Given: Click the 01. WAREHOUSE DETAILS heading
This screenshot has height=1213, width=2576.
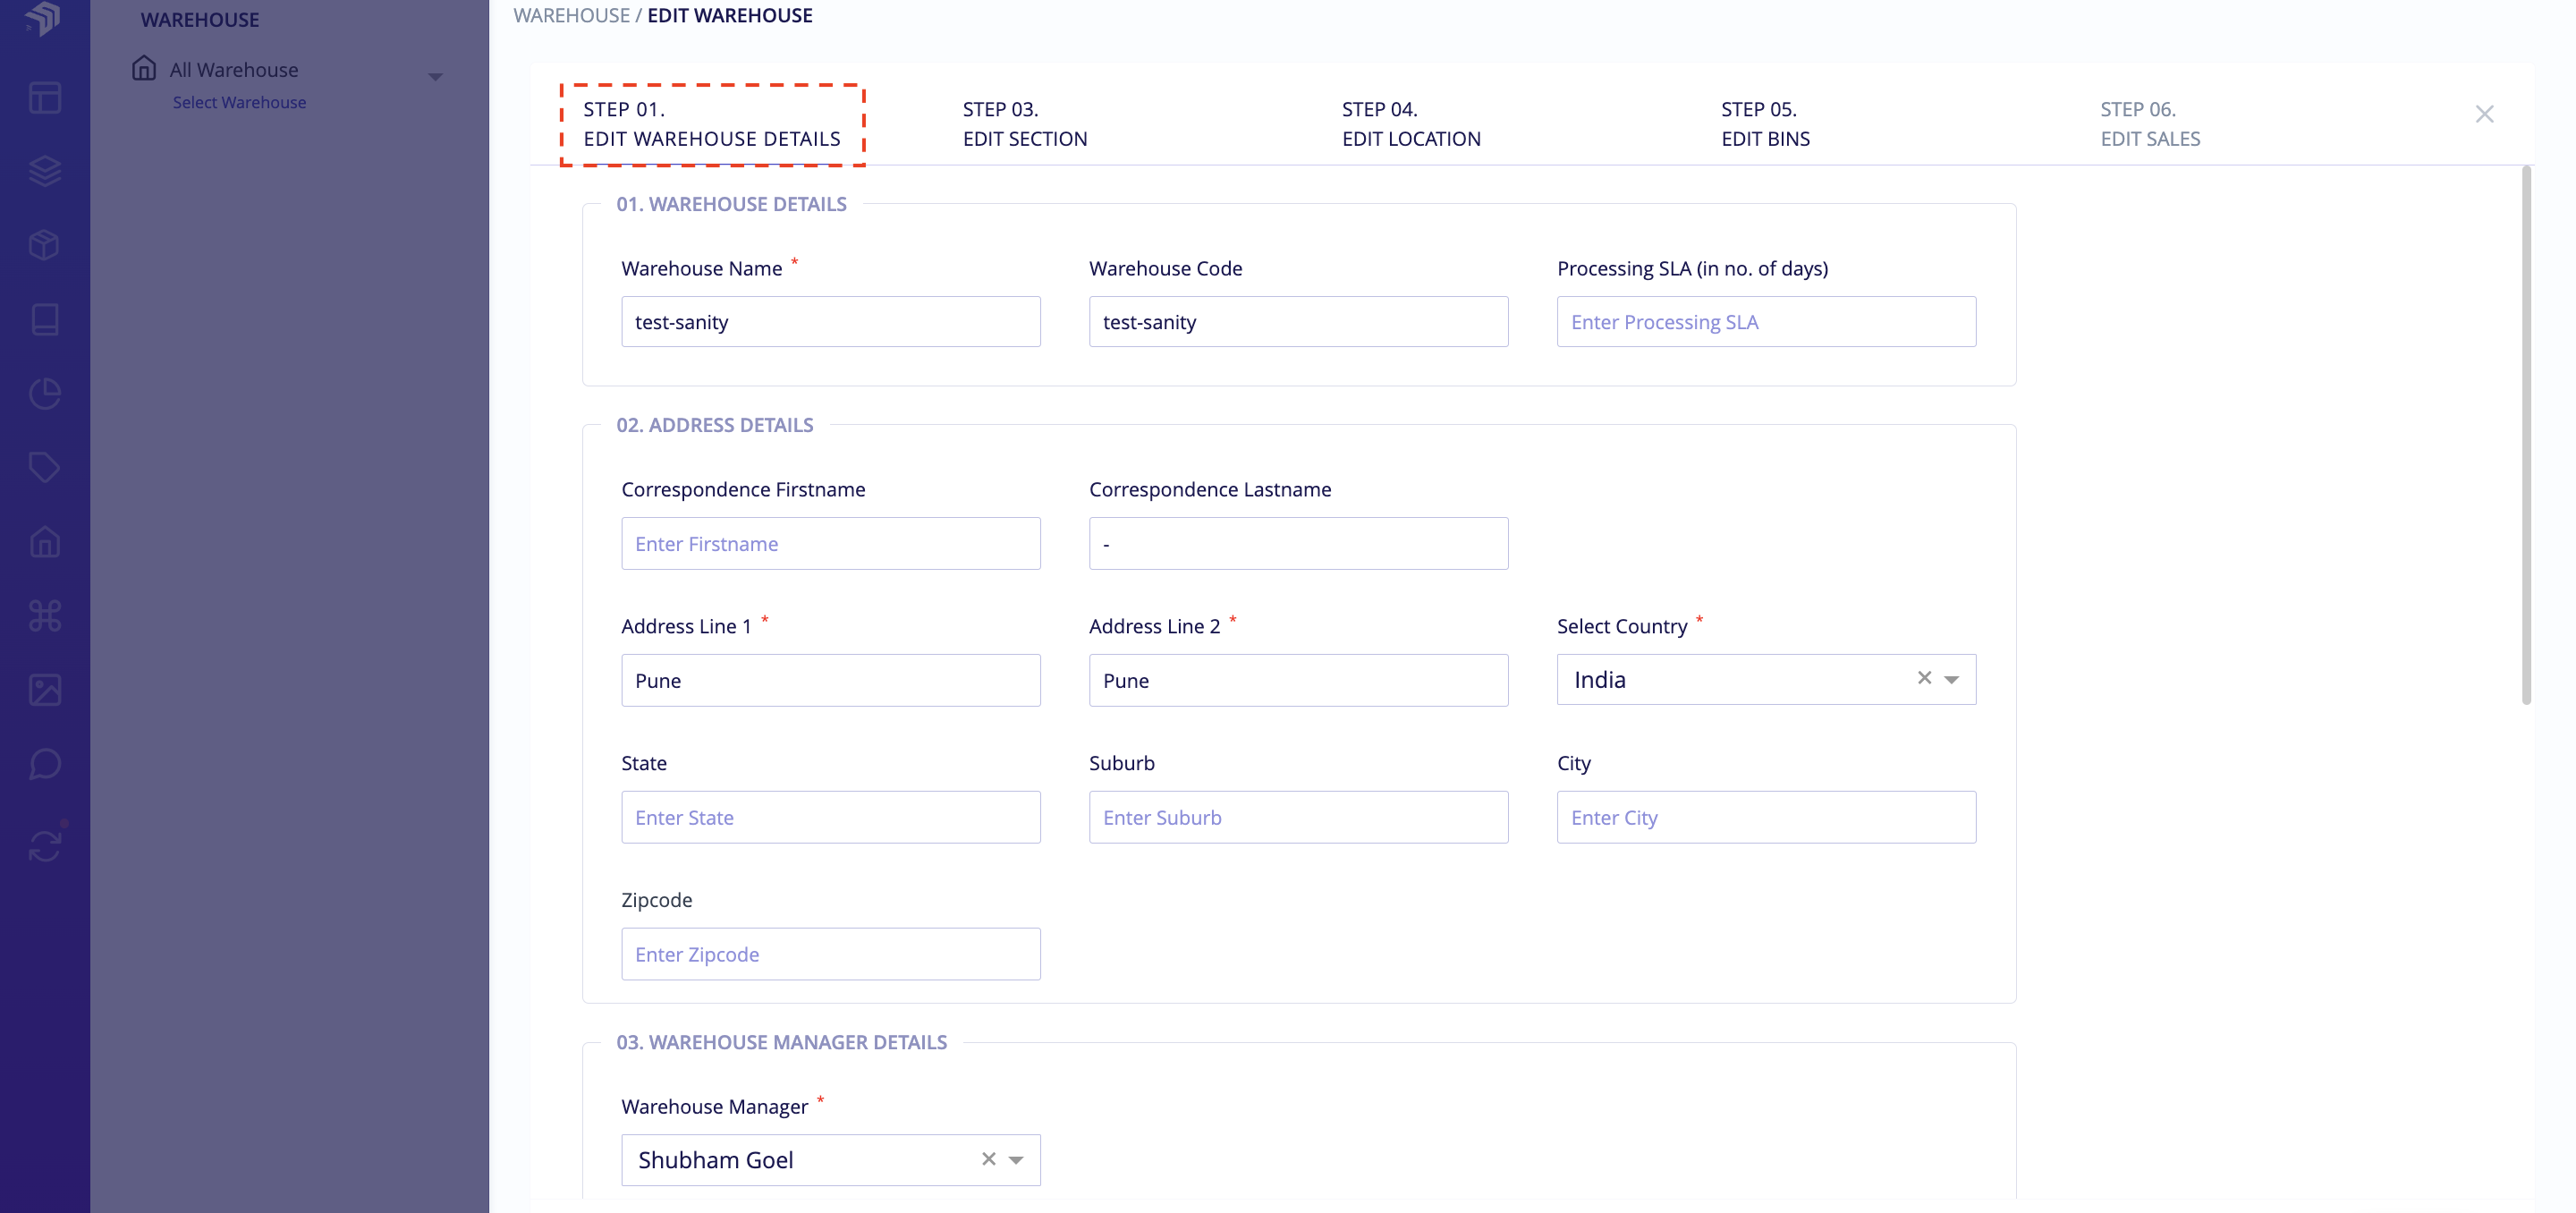Looking at the screenshot, I should tap(731, 204).
